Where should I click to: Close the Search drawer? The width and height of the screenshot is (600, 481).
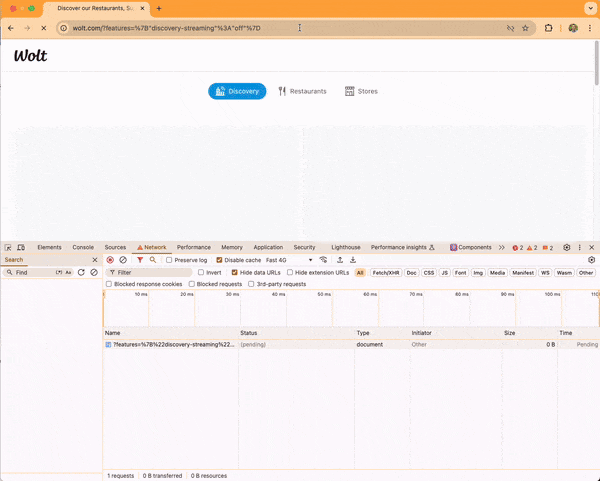95,260
